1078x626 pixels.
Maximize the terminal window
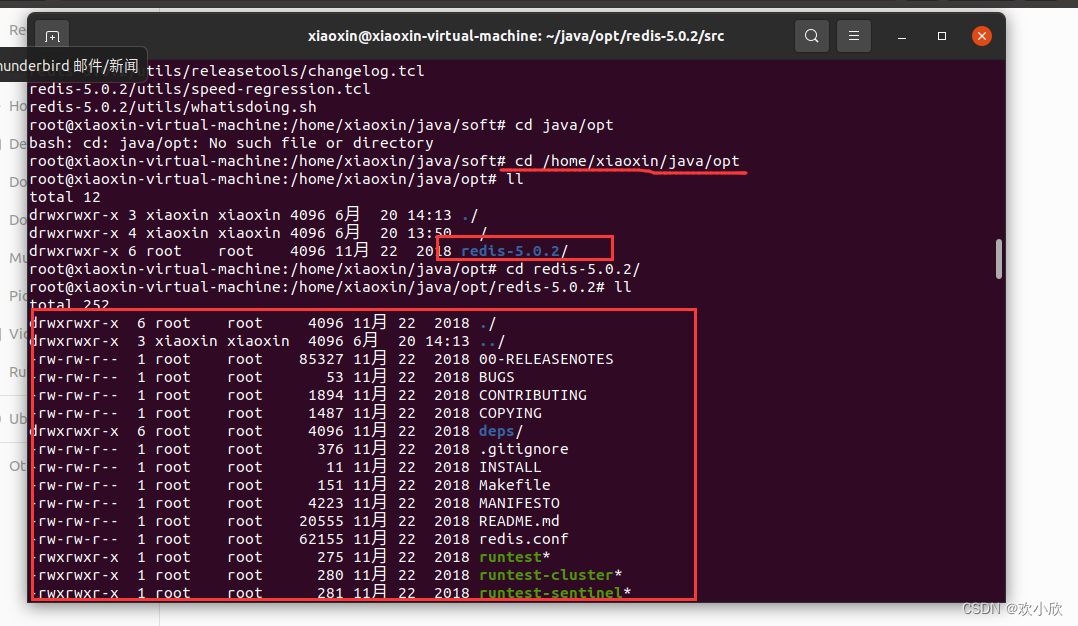point(940,35)
